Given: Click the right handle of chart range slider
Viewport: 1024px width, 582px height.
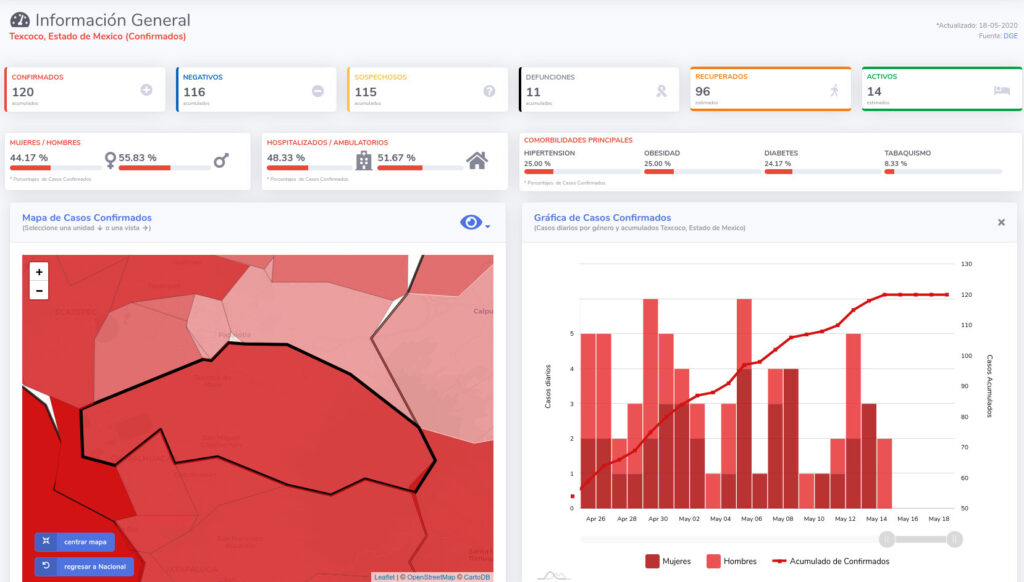Looking at the screenshot, I should pos(954,539).
